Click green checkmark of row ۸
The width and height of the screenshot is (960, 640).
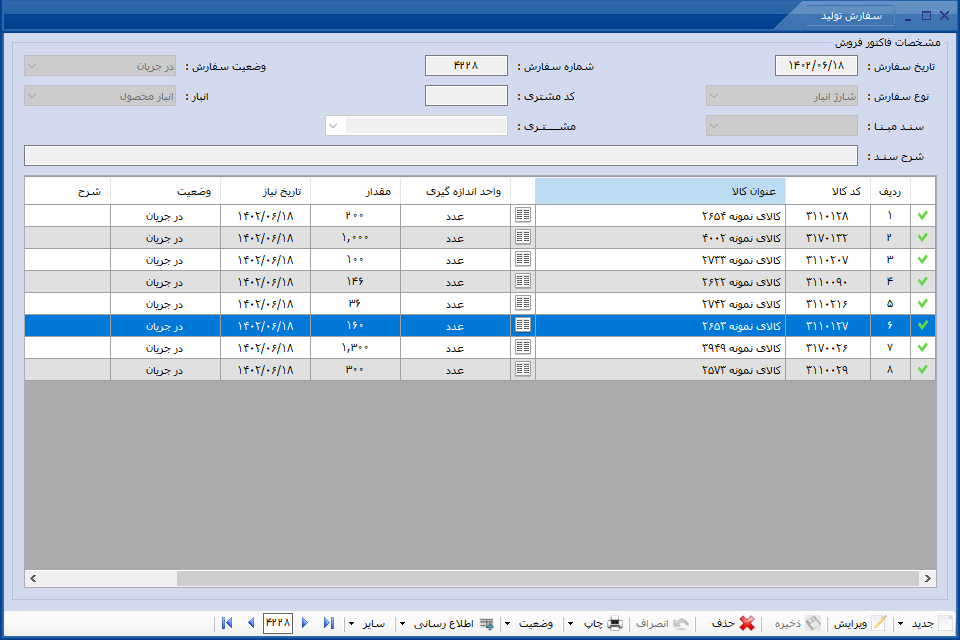[923, 369]
